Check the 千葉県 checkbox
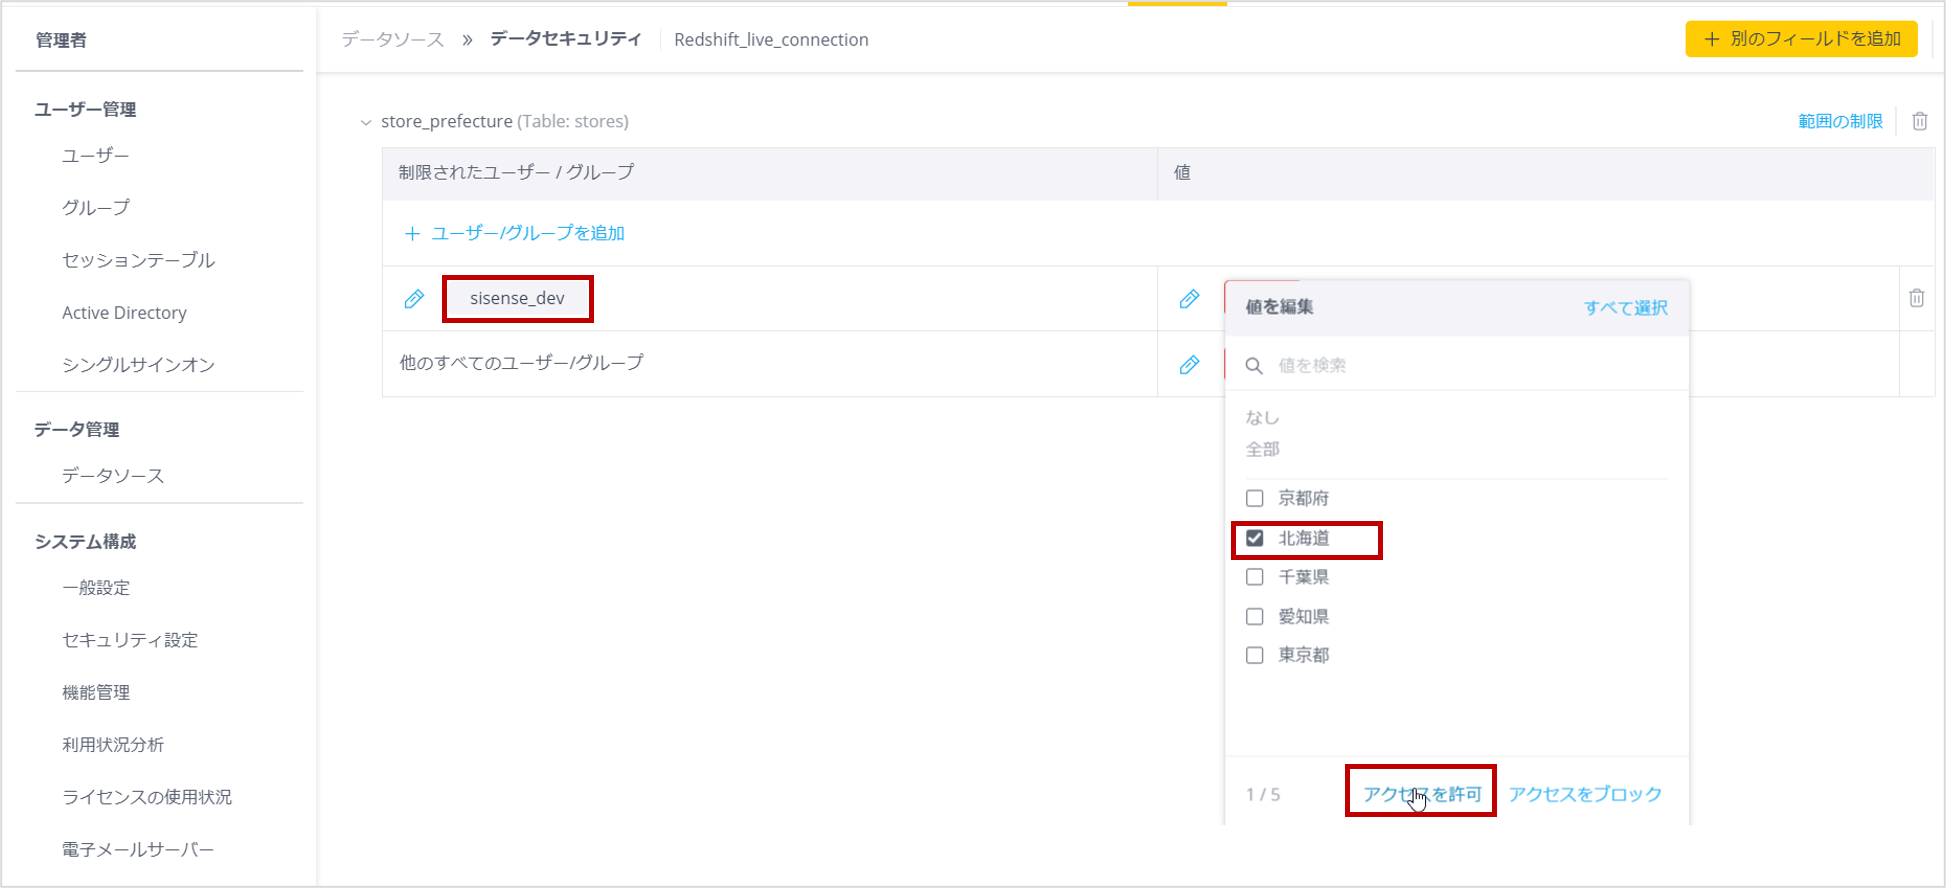Image resolution: width=1946 pixels, height=888 pixels. pyautogui.click(x=1254, y=577)
